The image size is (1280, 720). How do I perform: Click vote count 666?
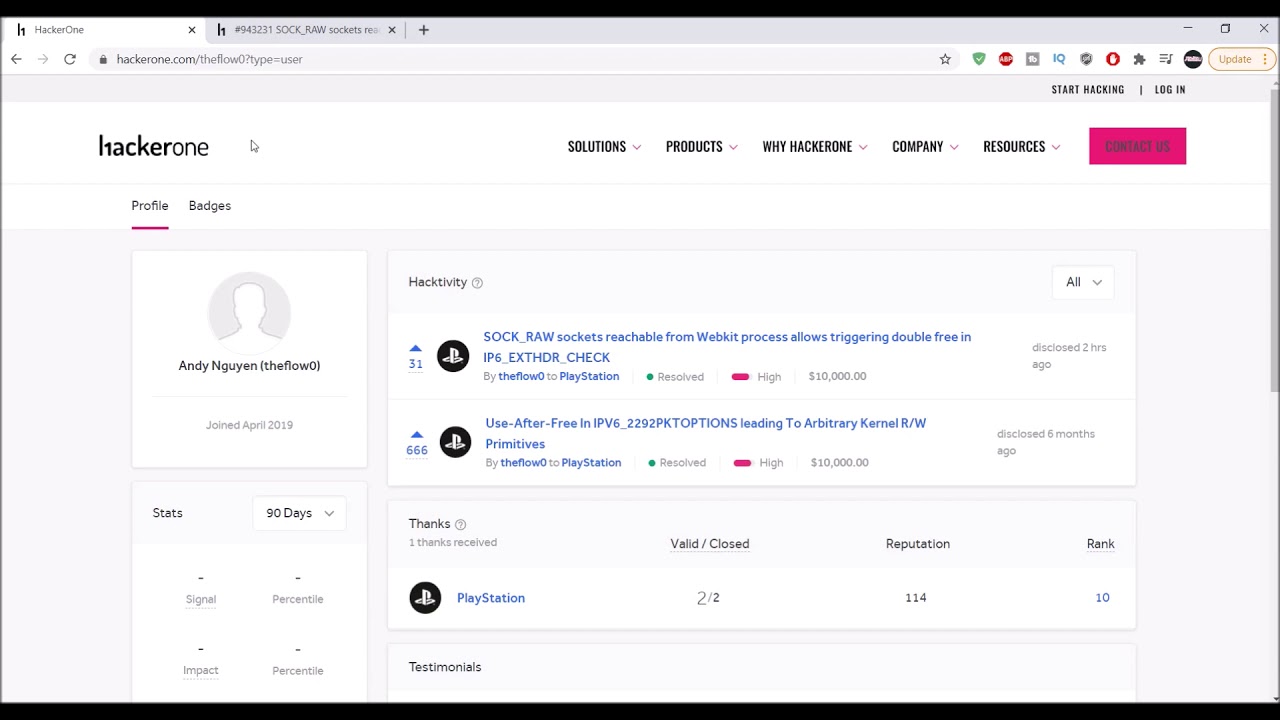pos(417,451)
